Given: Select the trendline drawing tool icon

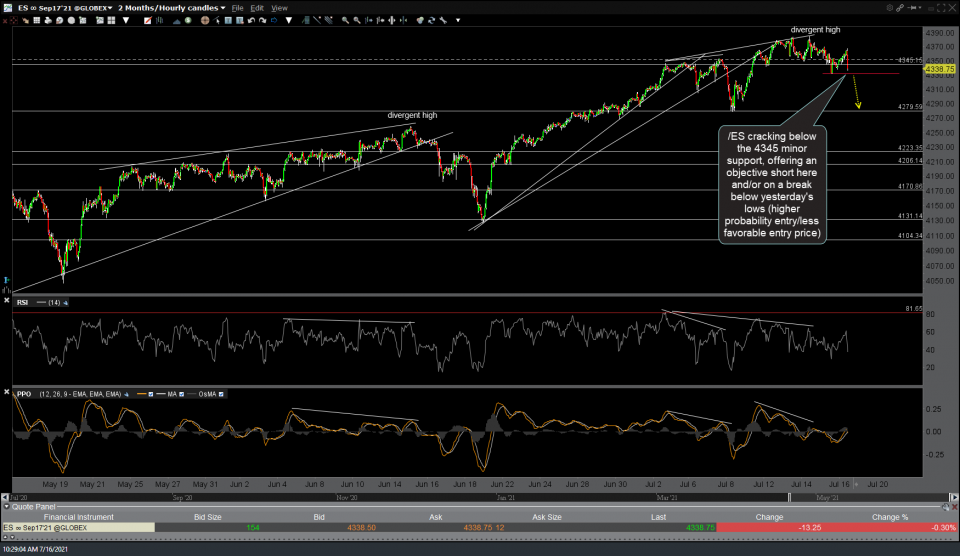Looking at the screenshot, I should pos(317,20).
